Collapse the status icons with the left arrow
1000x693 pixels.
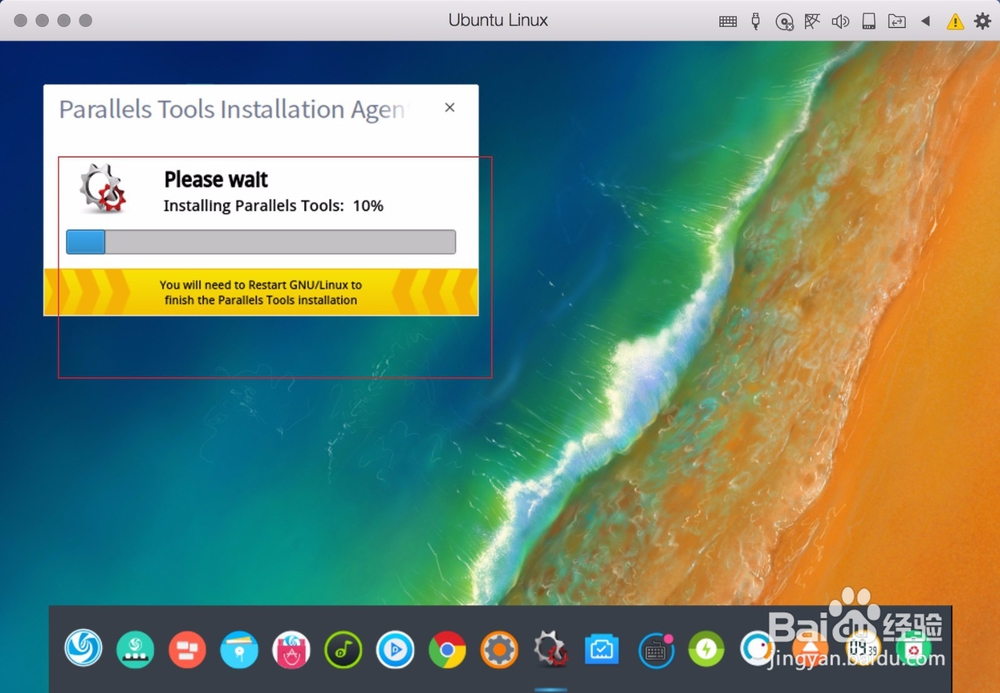925,21
